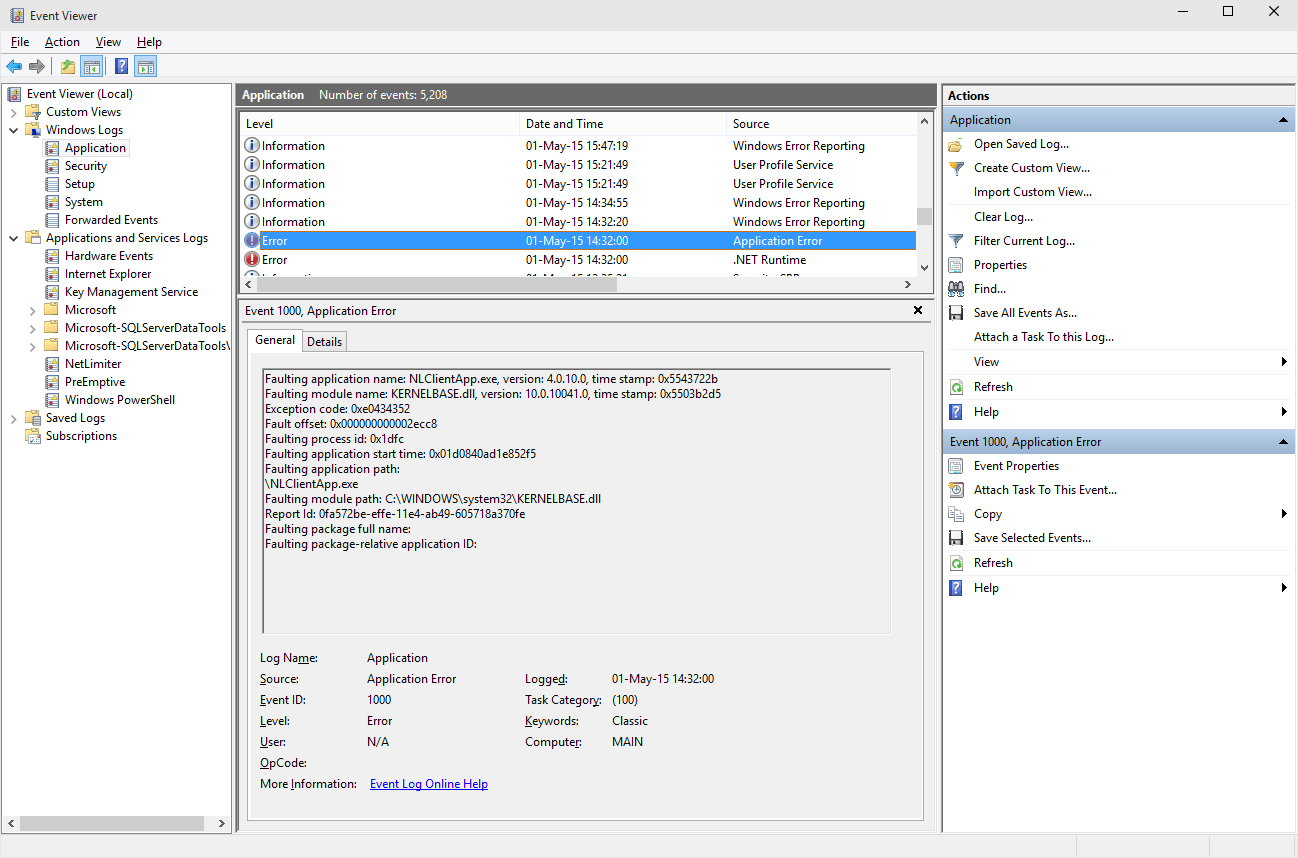Click the Save All Events As disk icon
The image size is (1298, 858).
pos(956,313)
